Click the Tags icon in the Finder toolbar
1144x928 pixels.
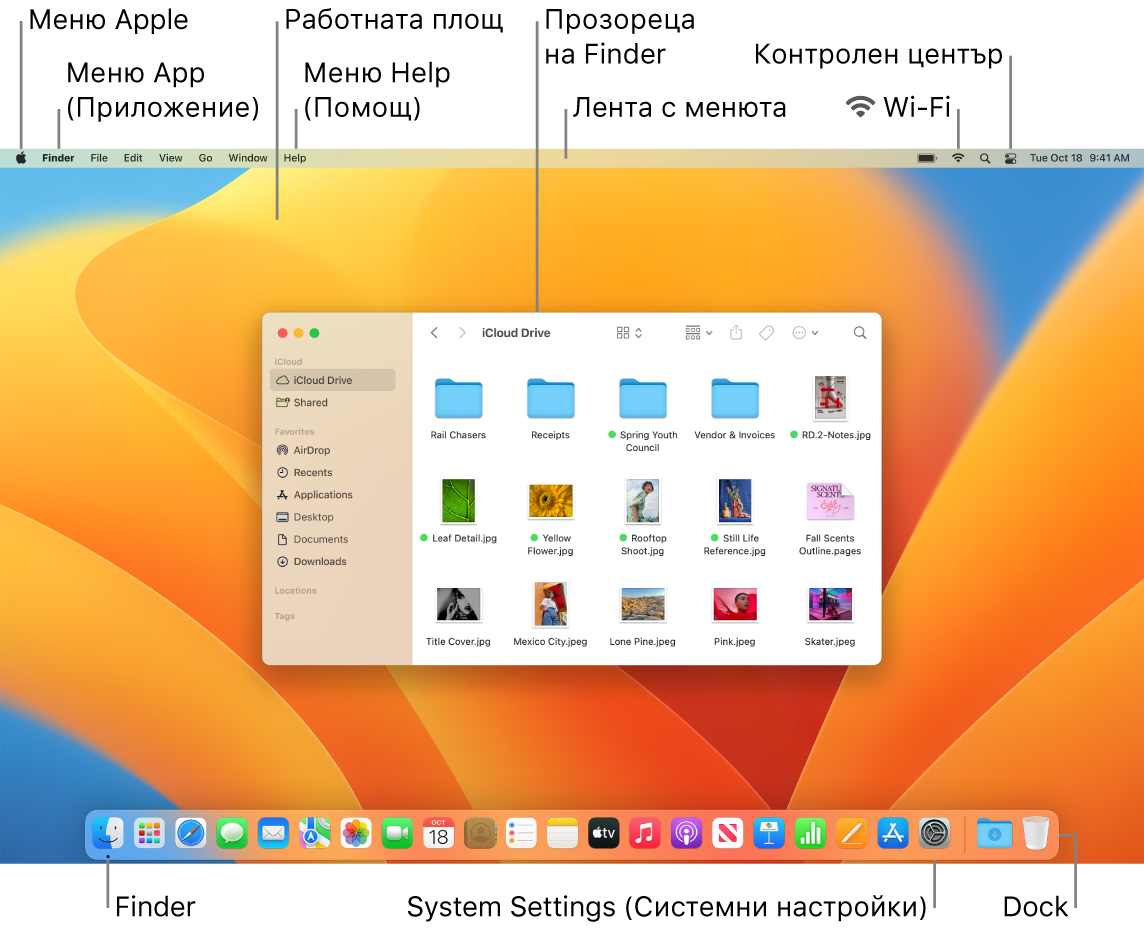point(766,332)
